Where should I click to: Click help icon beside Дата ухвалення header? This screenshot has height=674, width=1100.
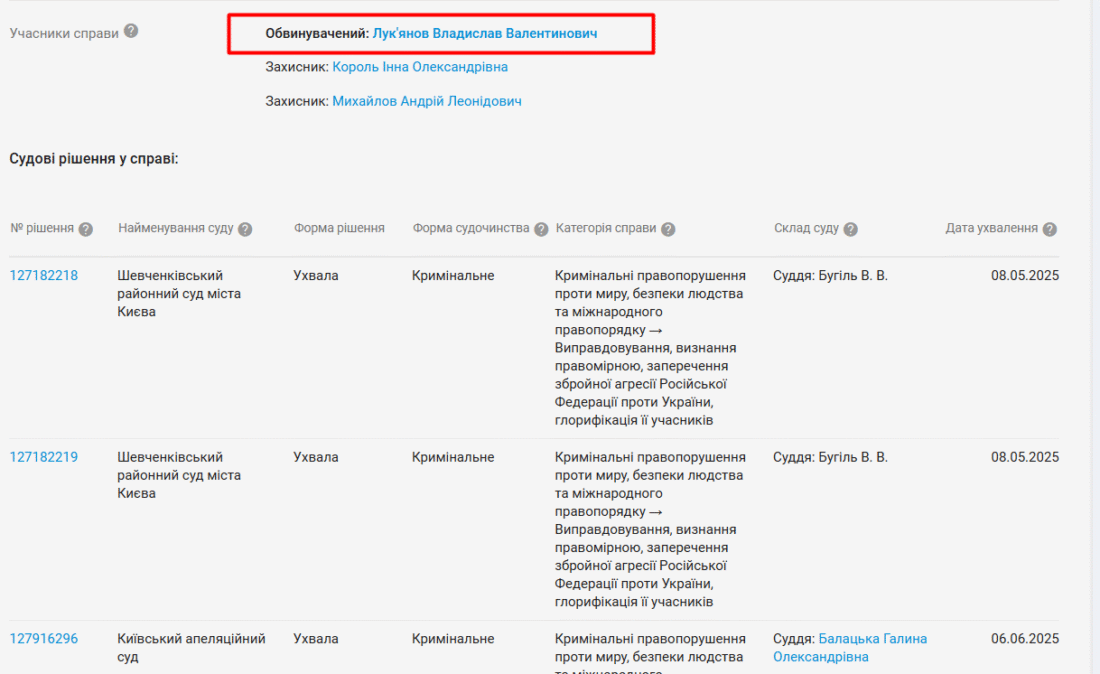[1049, 229]
